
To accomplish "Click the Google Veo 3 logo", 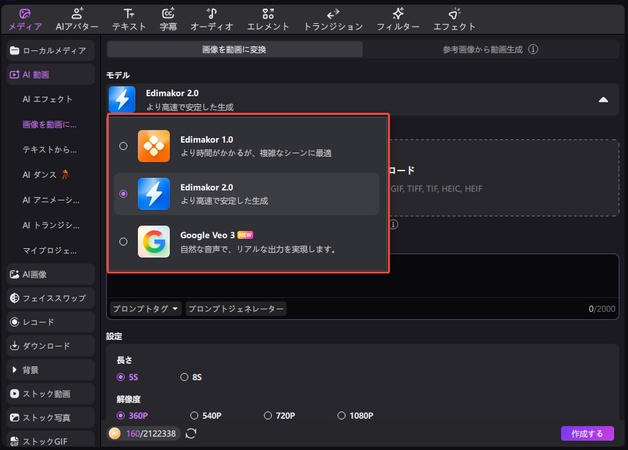I will pyautogui.click(x=154, y=241).
